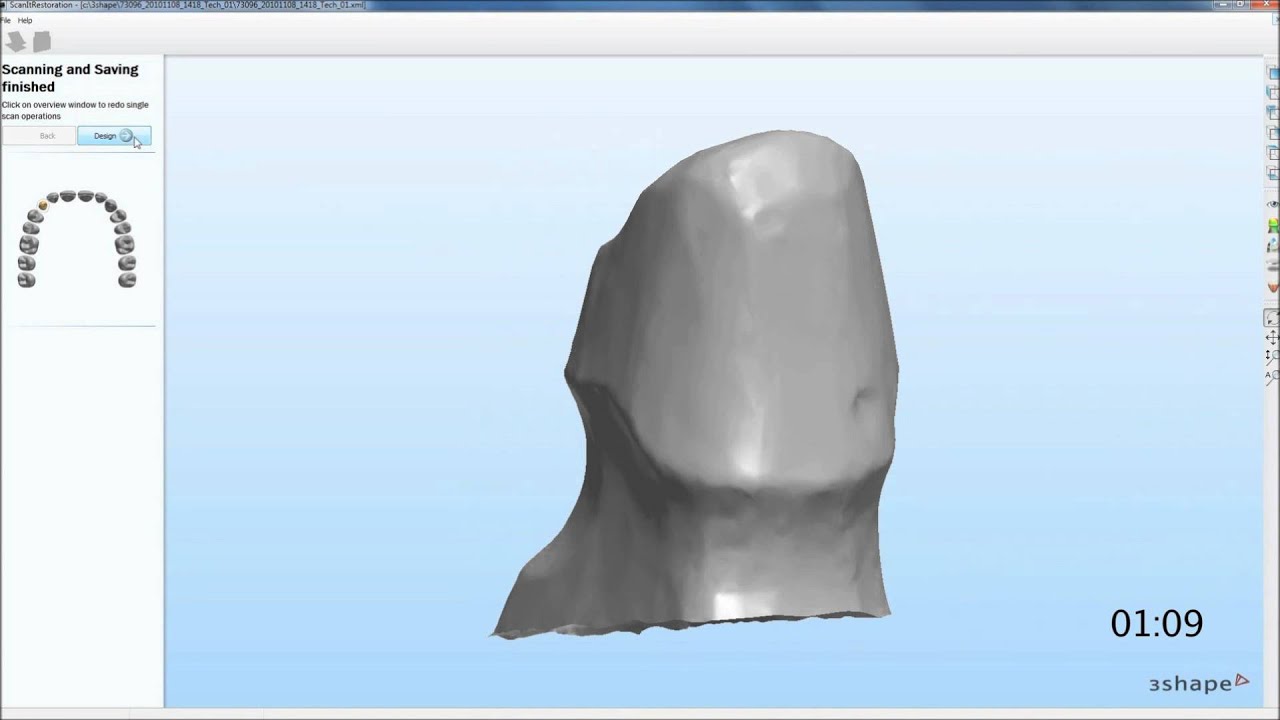Viewport: 1280px width, 720px height.
Task: Select the highlighted gold tooth in the arch overview
Action: (x=43, y=205)
